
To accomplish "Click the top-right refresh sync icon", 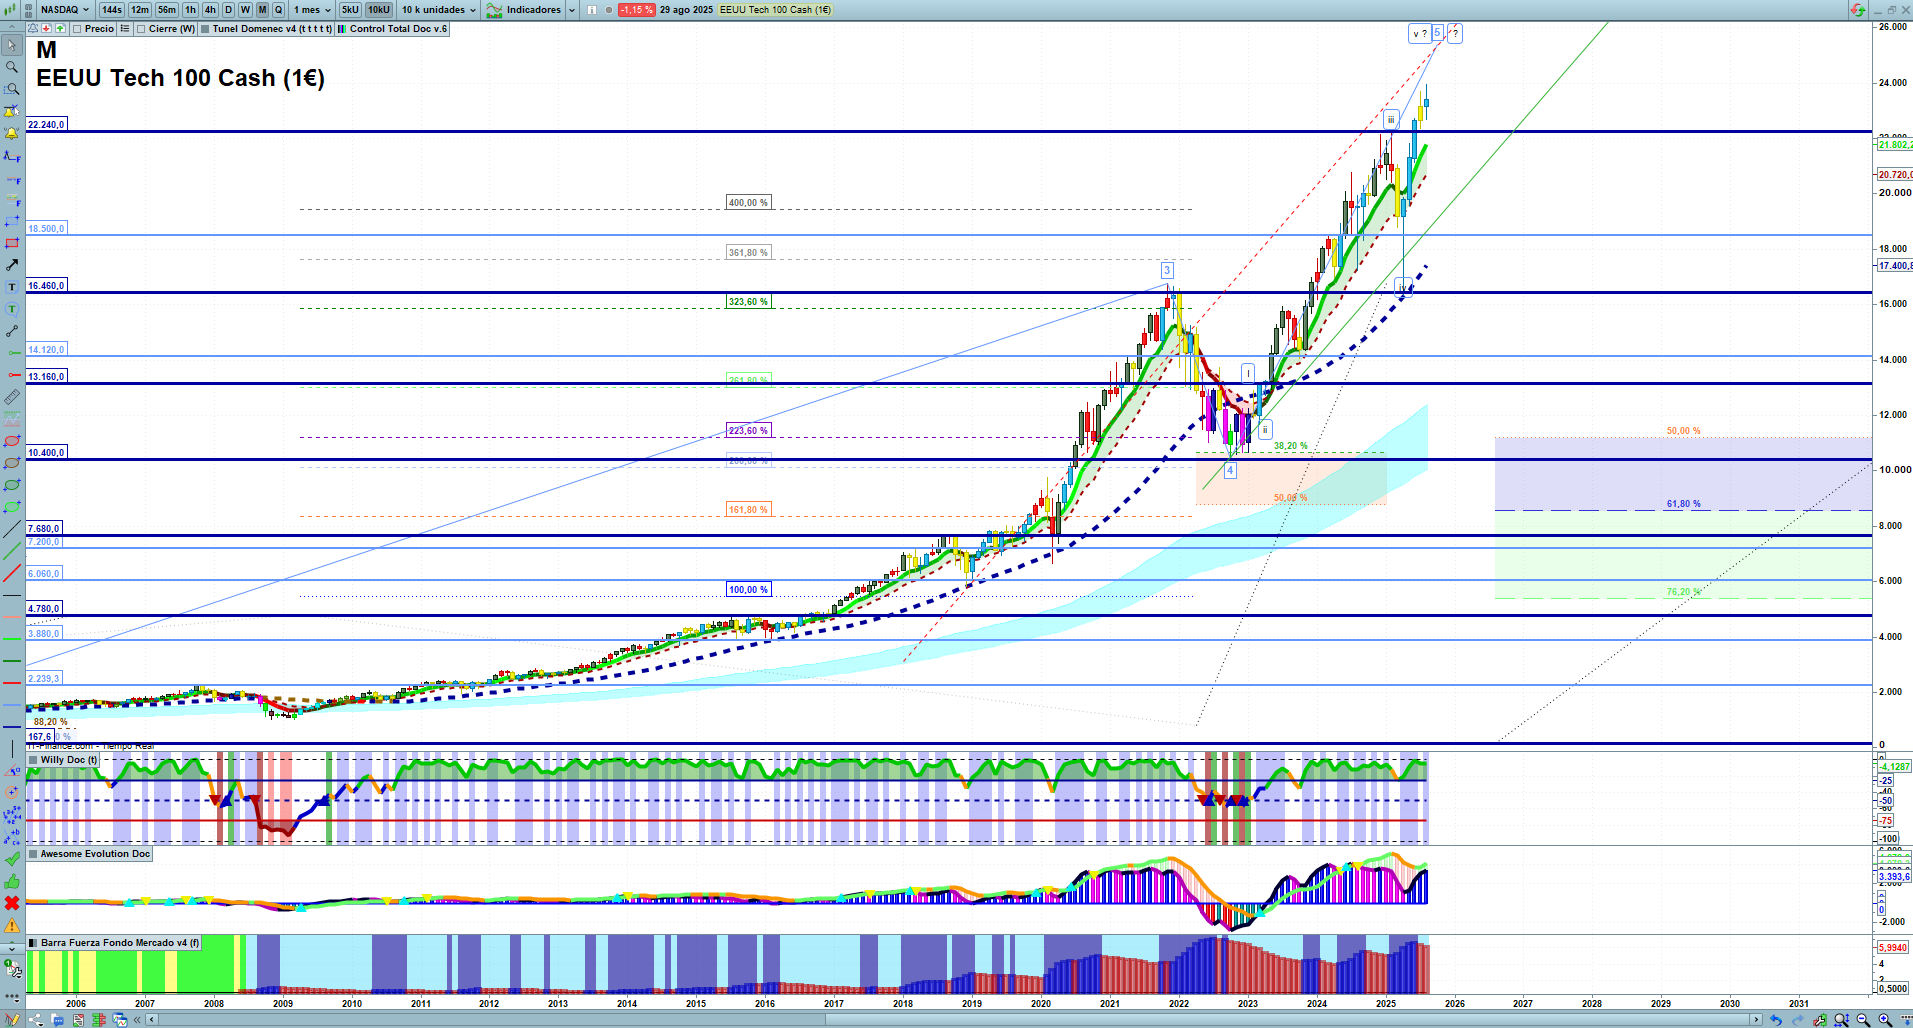I will 1857,10.
